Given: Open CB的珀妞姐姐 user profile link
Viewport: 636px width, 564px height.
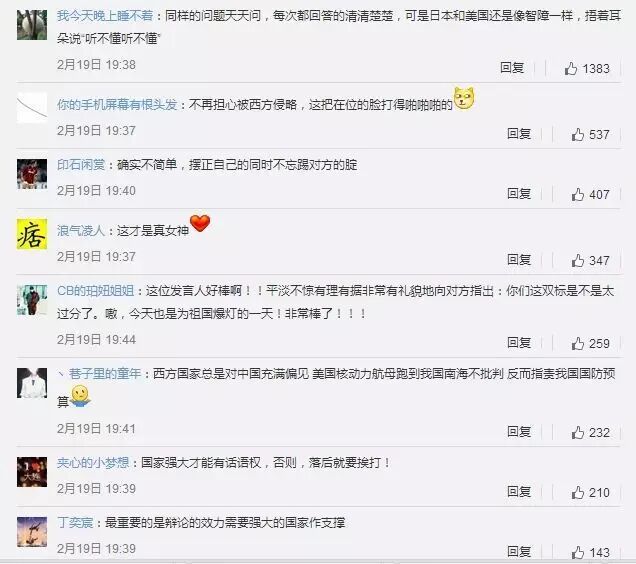Looking at the screenshot, I should tap(95, 291).
